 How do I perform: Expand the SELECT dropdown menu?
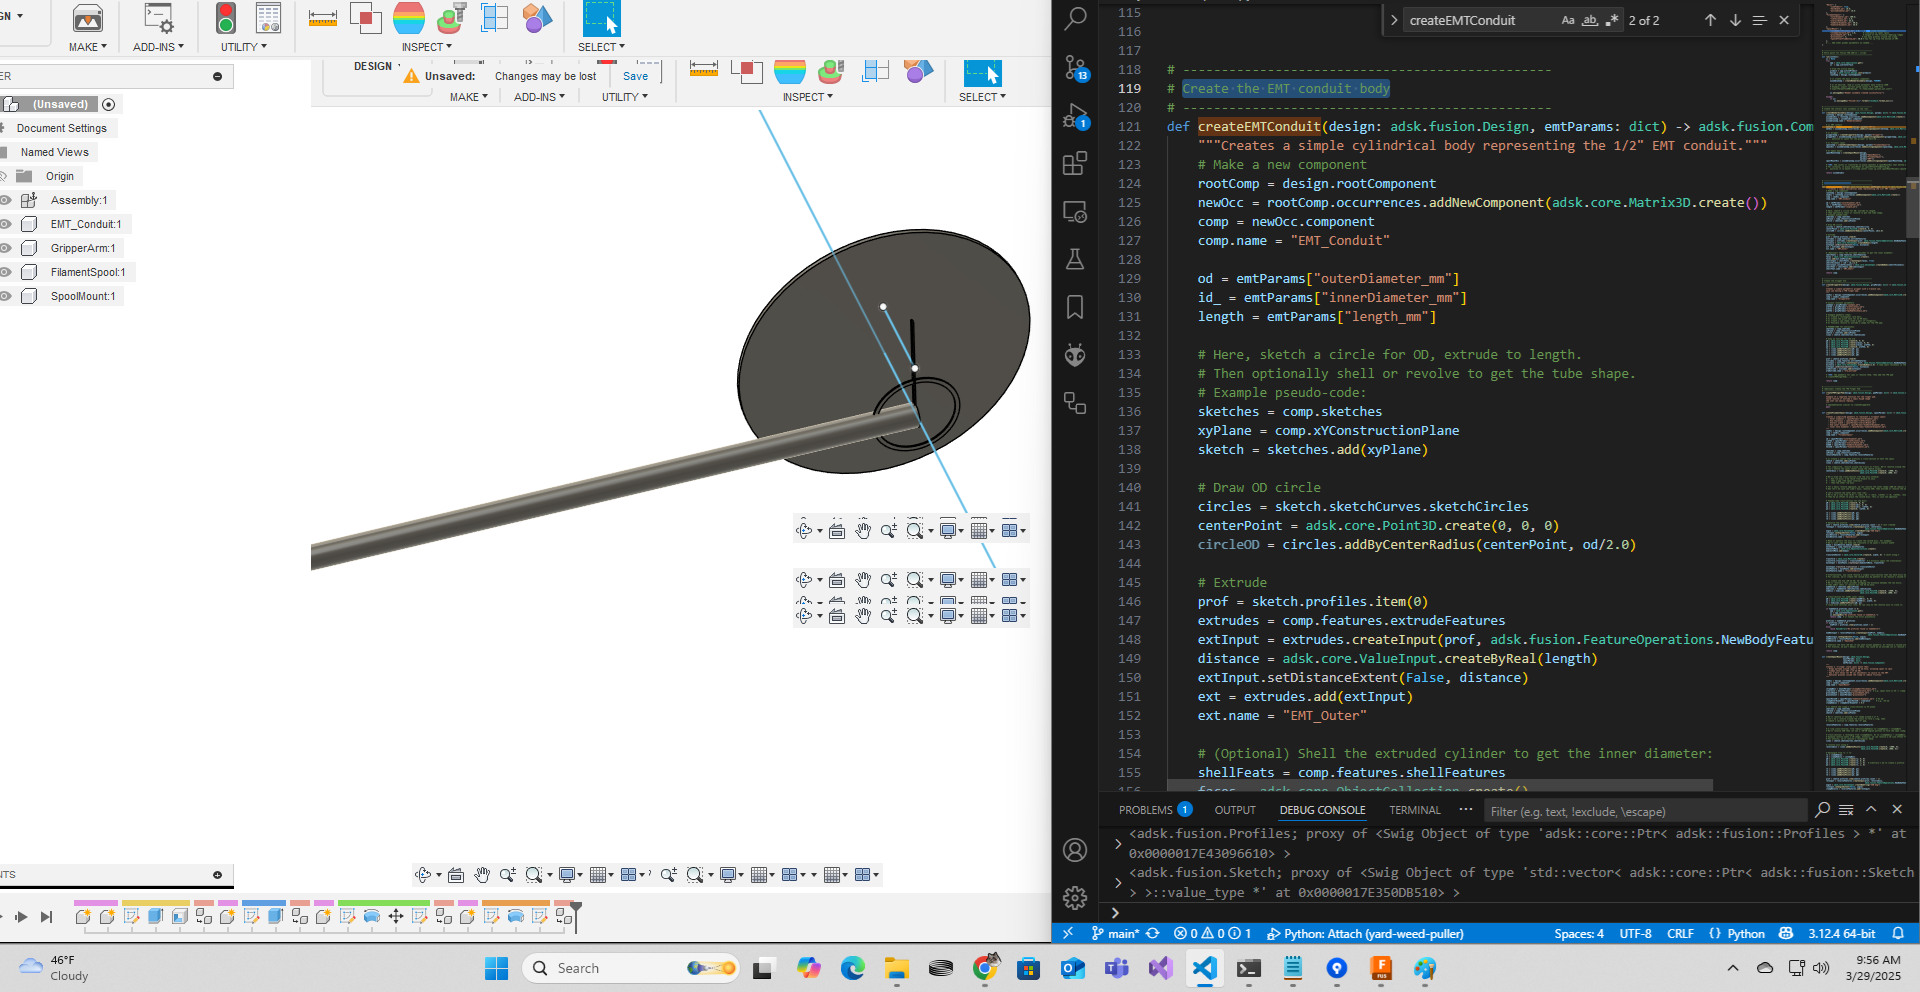click(601, 47)
